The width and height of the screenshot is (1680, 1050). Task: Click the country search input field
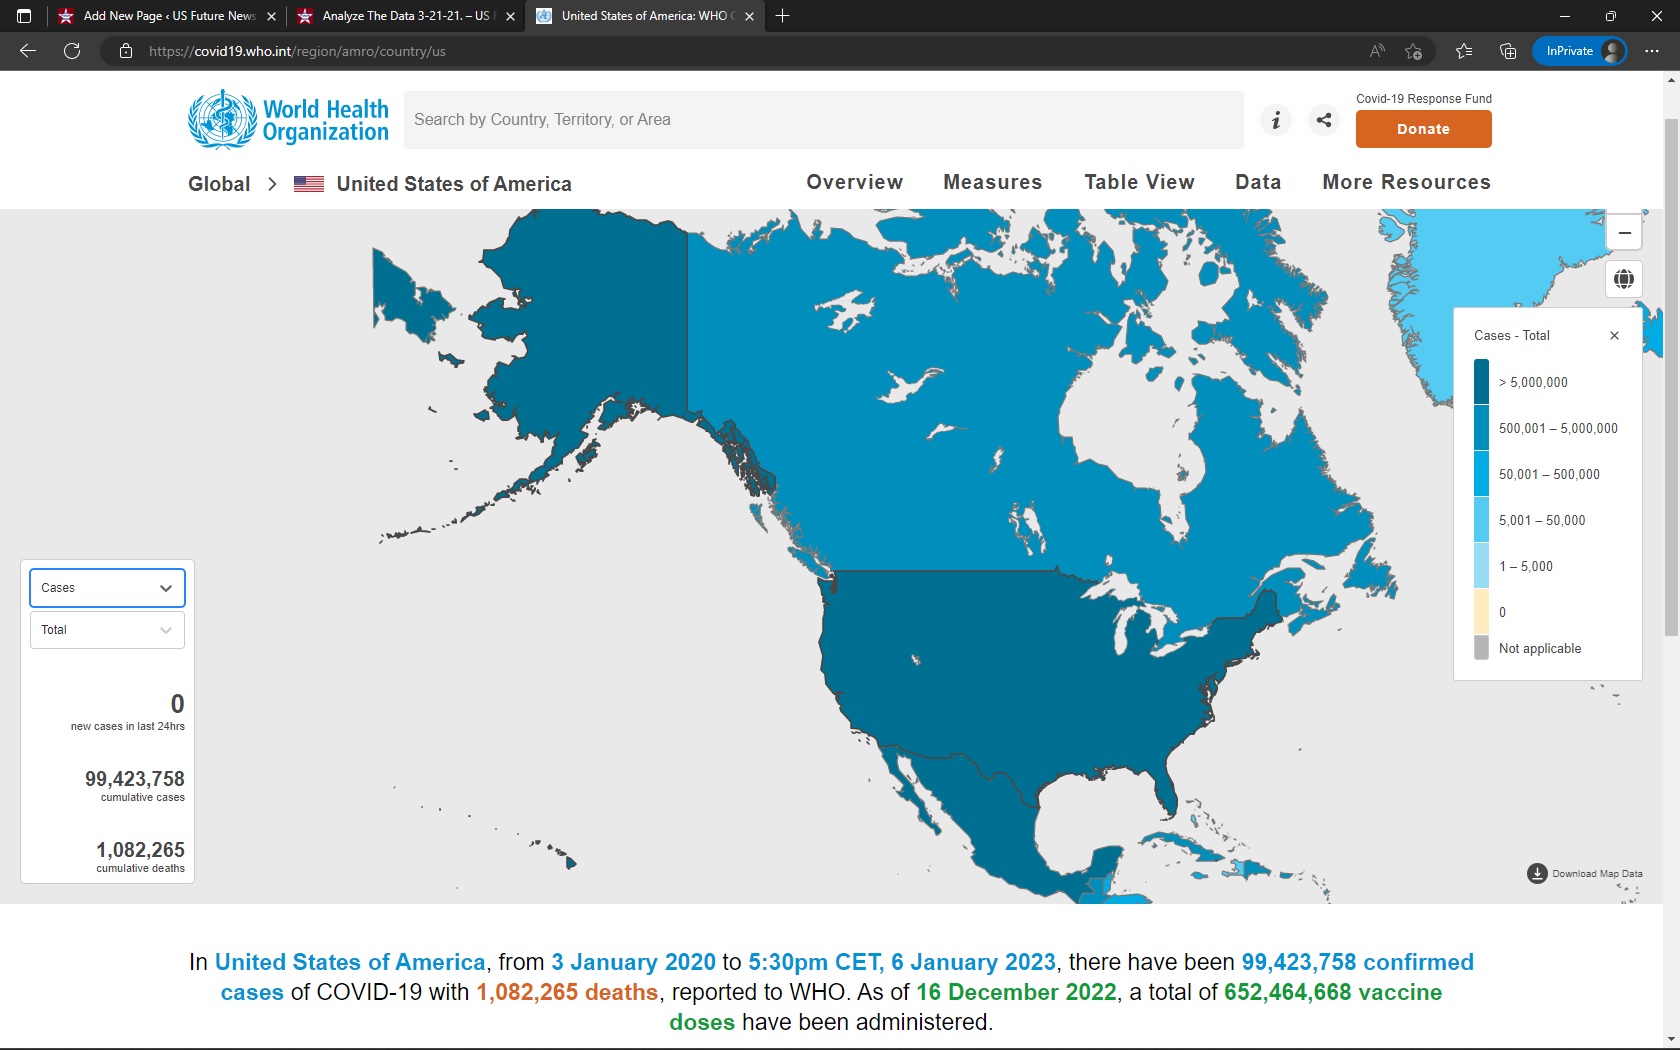pyautogui.click(x=823, y=120)
